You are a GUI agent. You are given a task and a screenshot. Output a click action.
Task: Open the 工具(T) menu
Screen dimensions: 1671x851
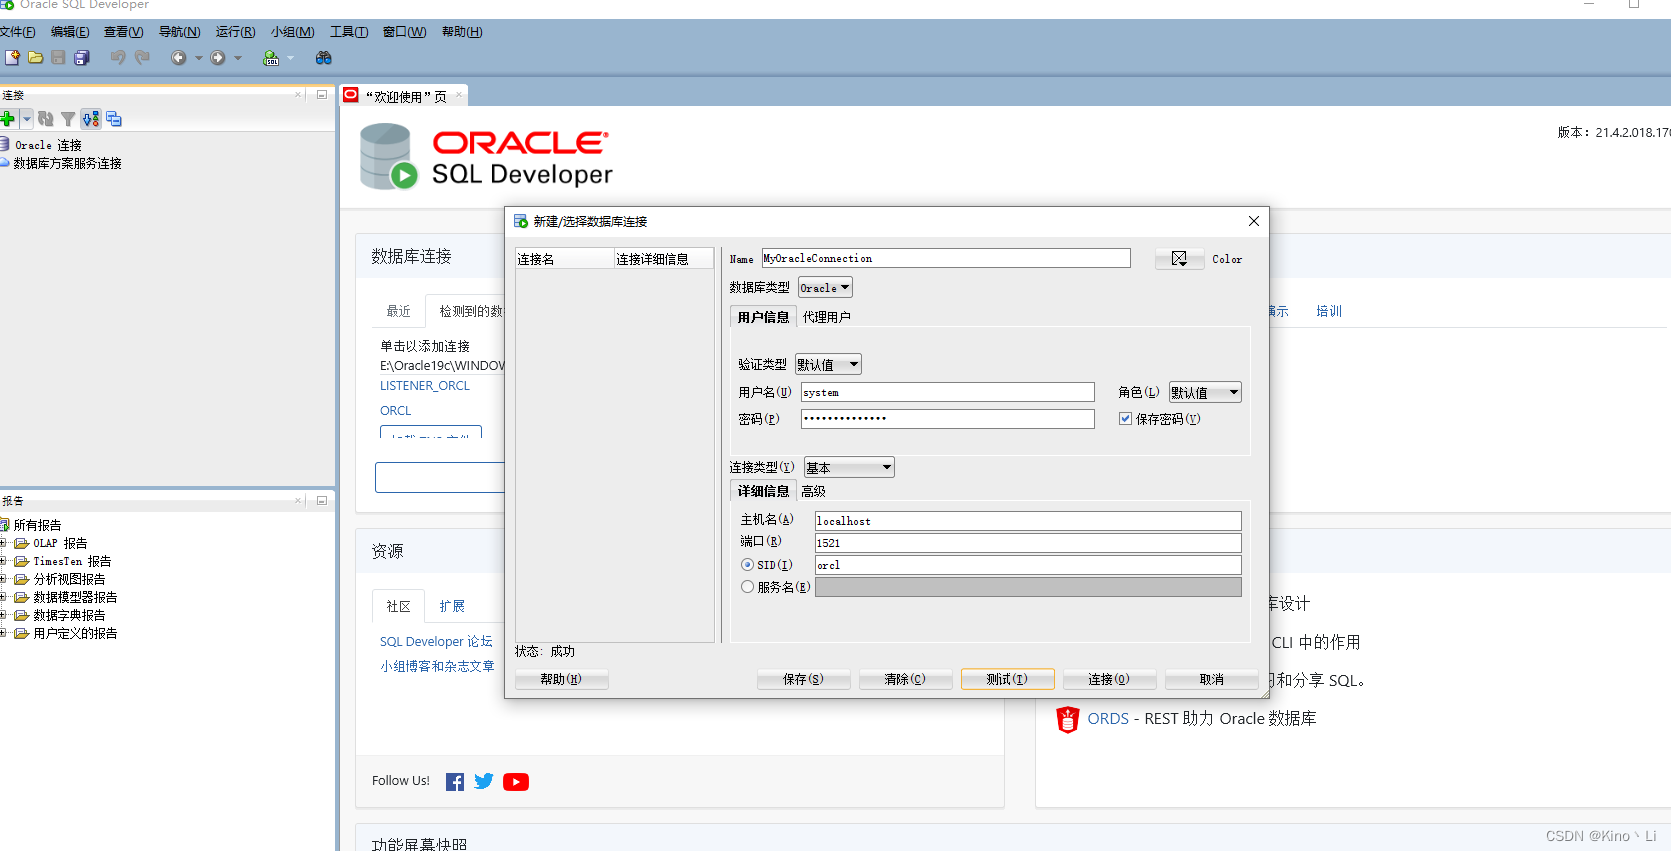[349, 32]
